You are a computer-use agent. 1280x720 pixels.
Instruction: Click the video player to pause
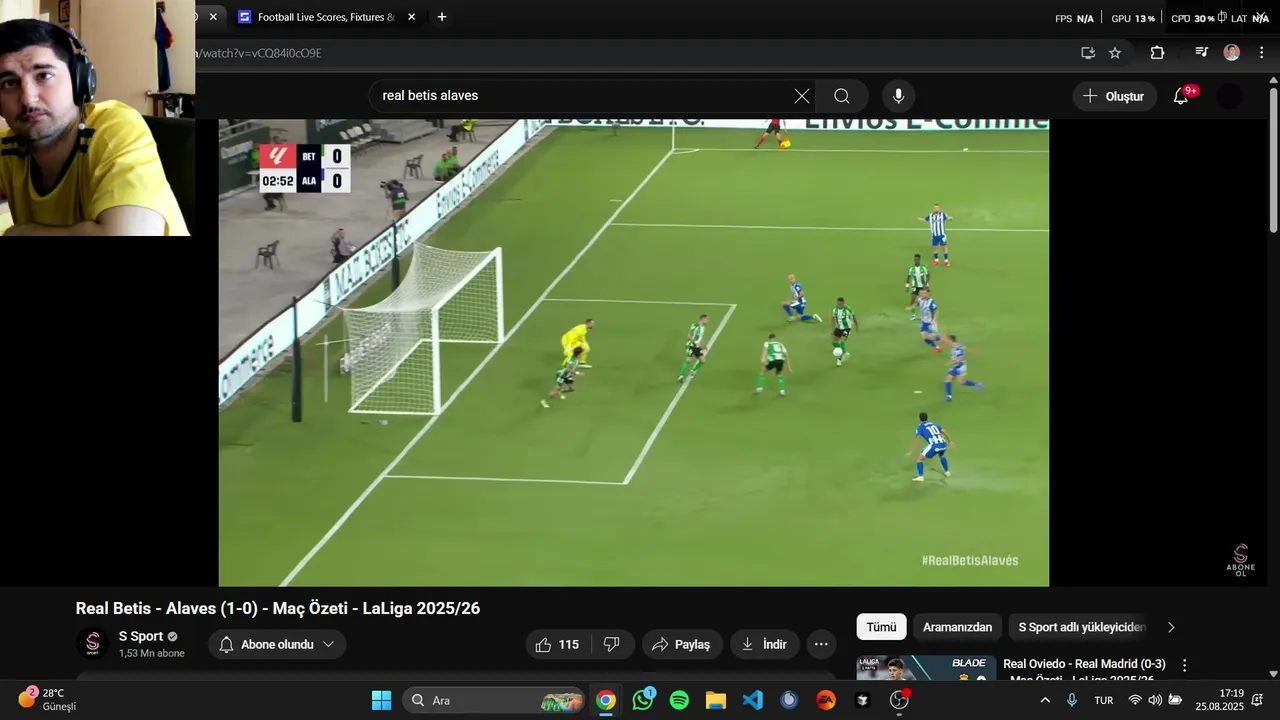coord(634,352)
